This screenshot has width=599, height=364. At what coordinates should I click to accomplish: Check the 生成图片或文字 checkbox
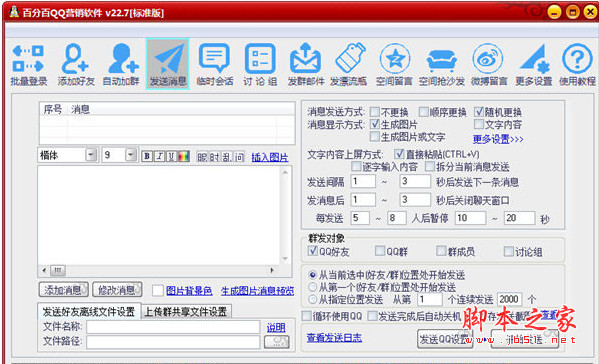pyautogui.click(x=375, y=136)
